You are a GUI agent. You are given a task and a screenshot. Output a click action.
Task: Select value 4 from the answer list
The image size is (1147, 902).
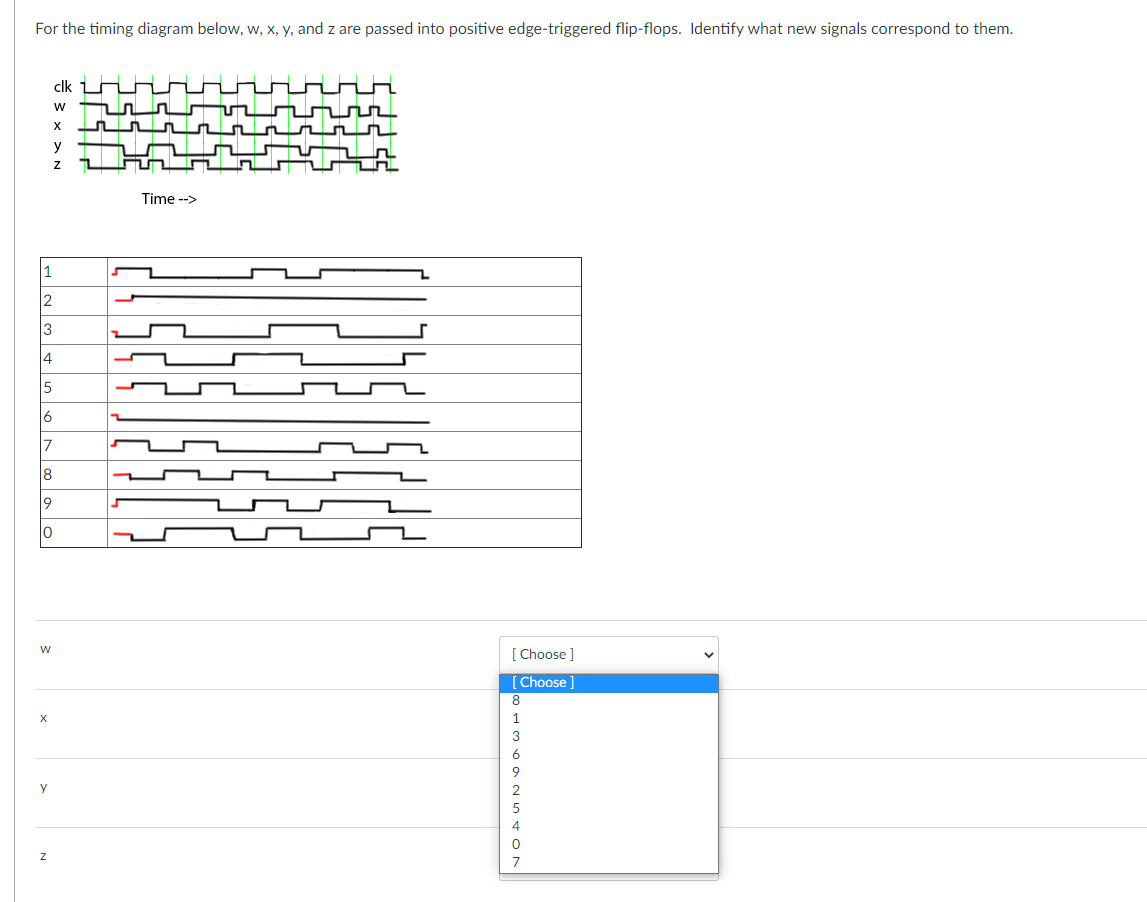click(515, 826)
